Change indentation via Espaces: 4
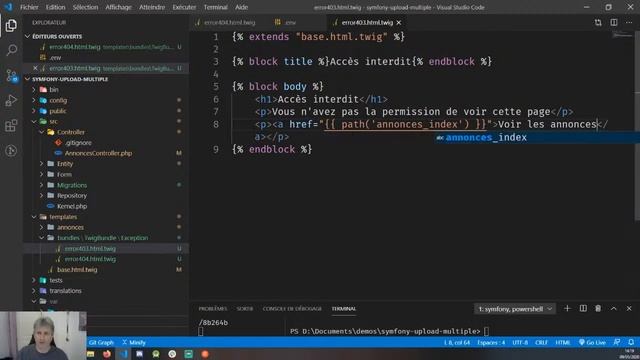 click(x=491, y=342)
